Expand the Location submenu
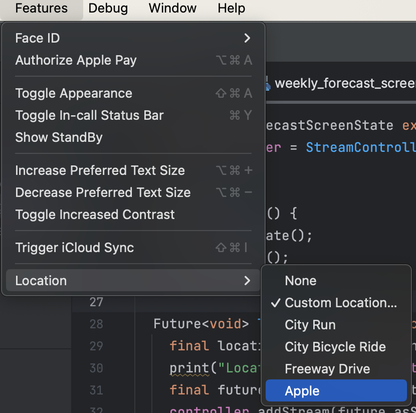This screenshot has height=413, width=416. point(133,281)
